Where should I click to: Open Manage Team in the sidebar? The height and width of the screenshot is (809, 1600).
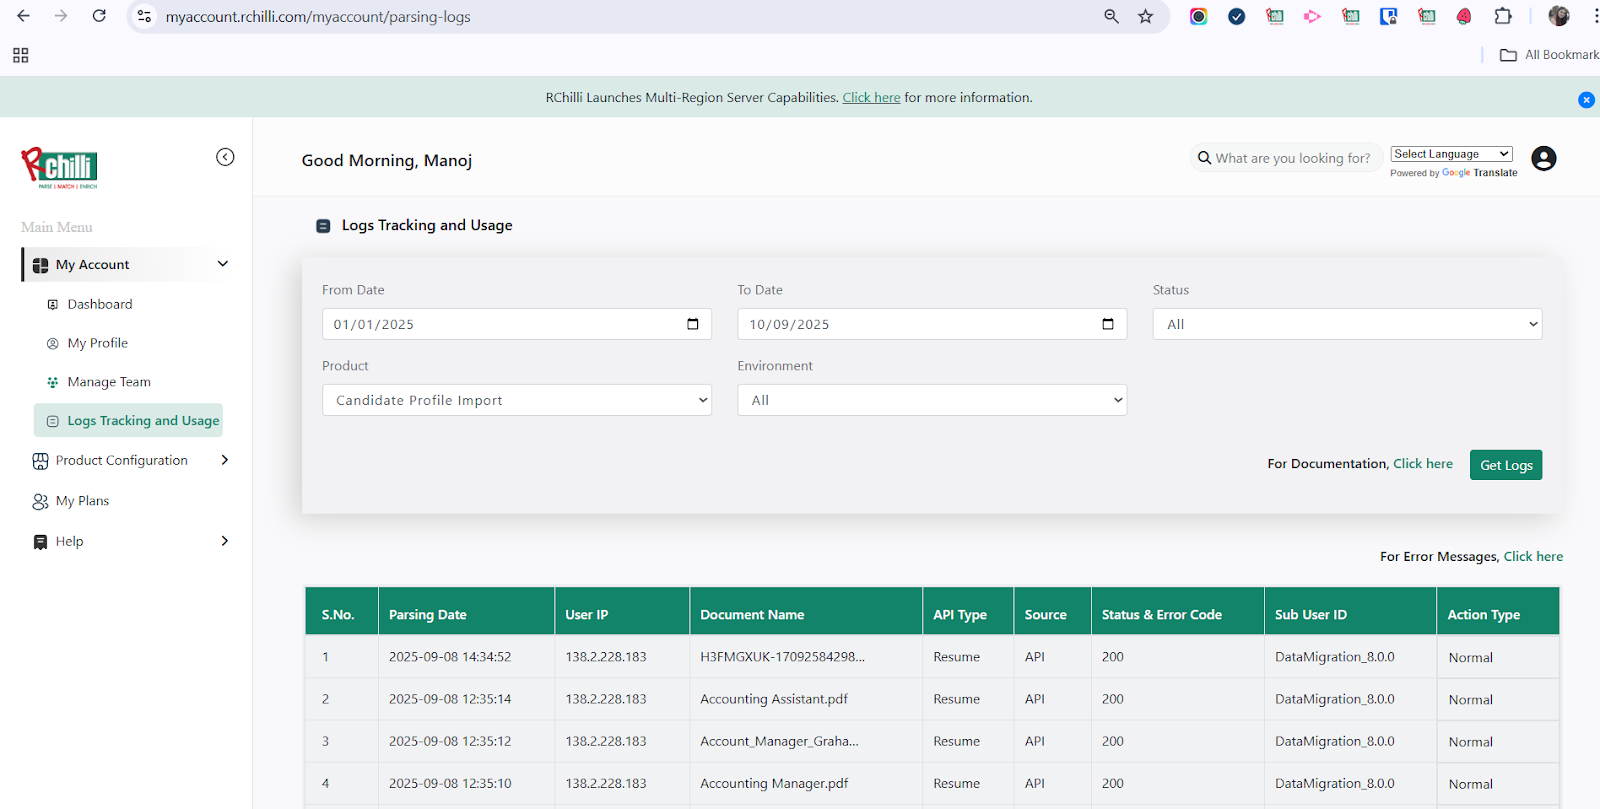108,382
